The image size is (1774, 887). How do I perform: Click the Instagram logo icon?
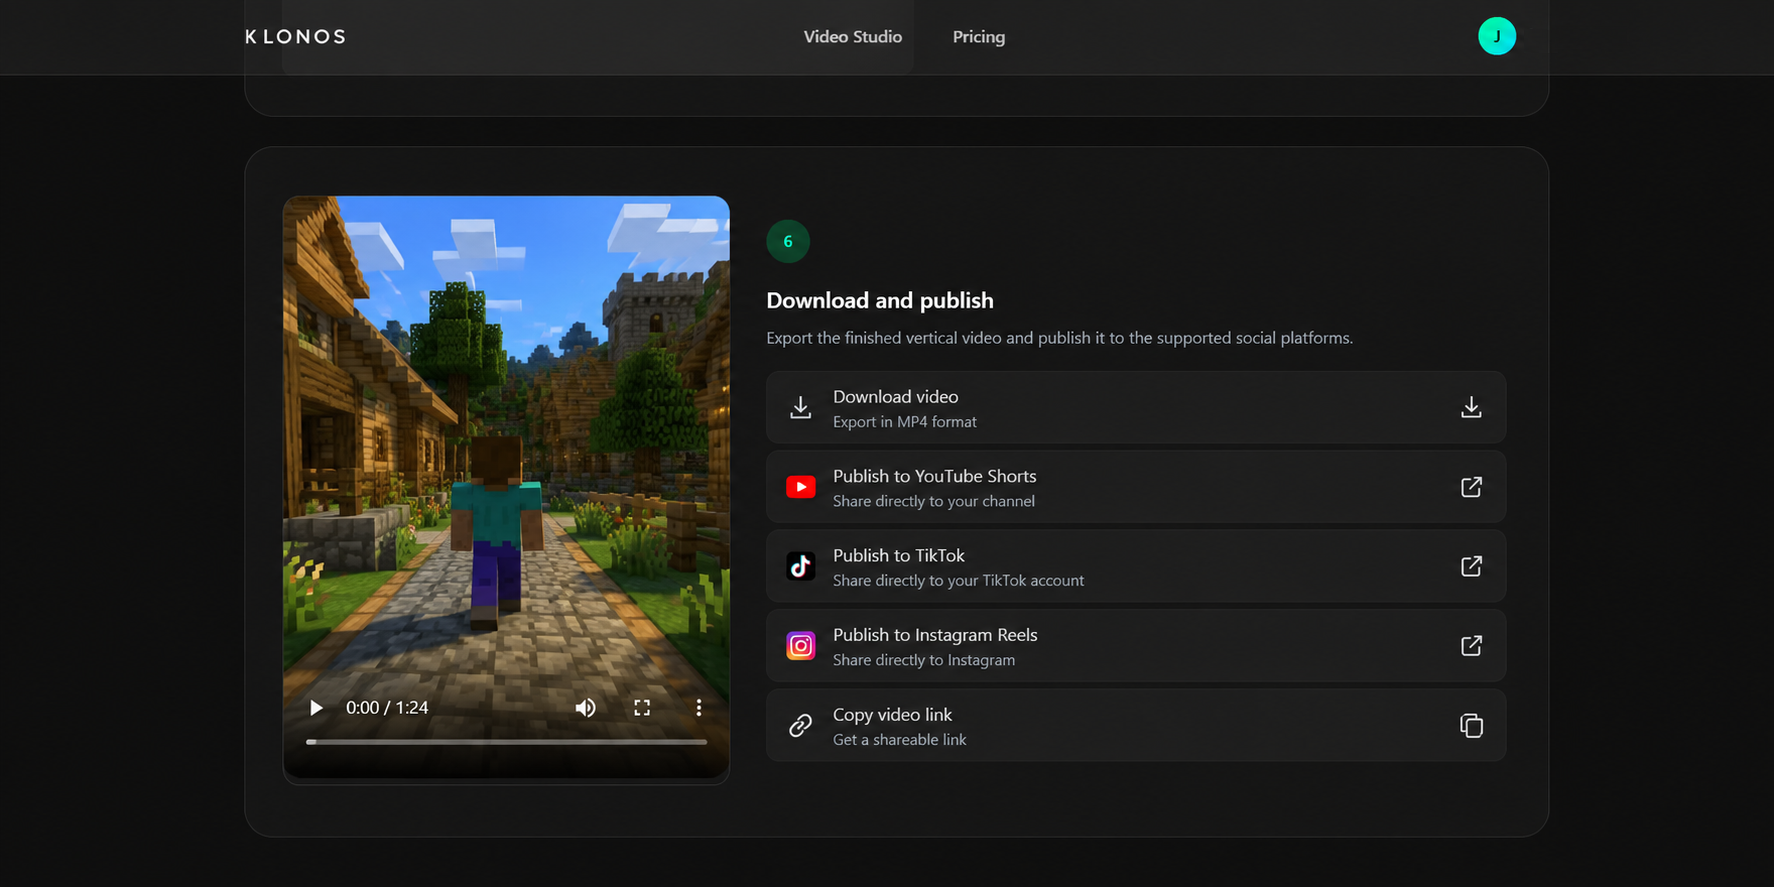tap(800, 646)
